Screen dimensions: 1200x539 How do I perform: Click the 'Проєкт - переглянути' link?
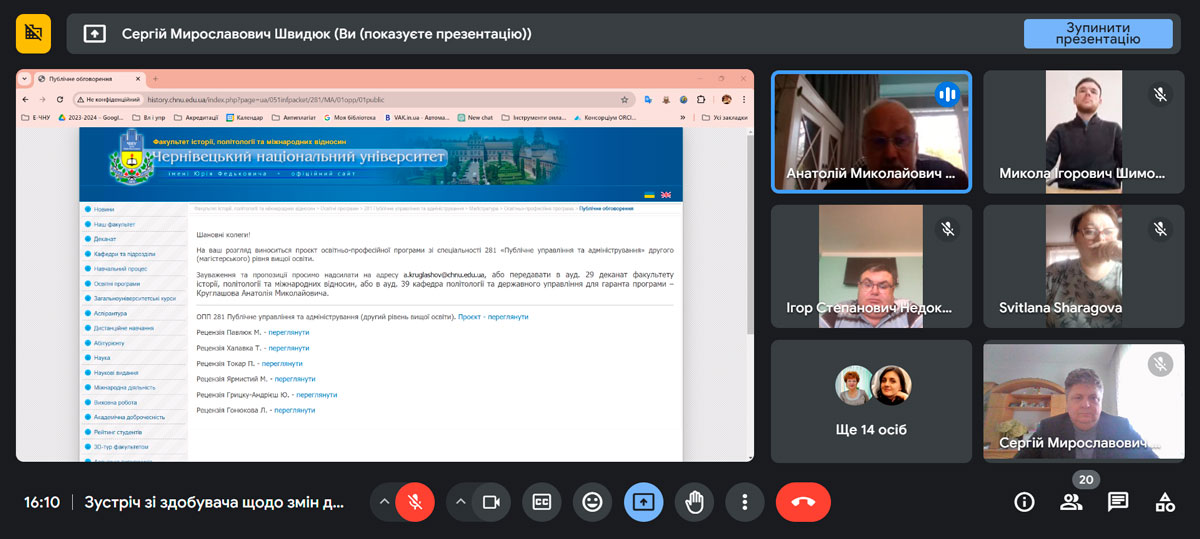tap(493, 316)
